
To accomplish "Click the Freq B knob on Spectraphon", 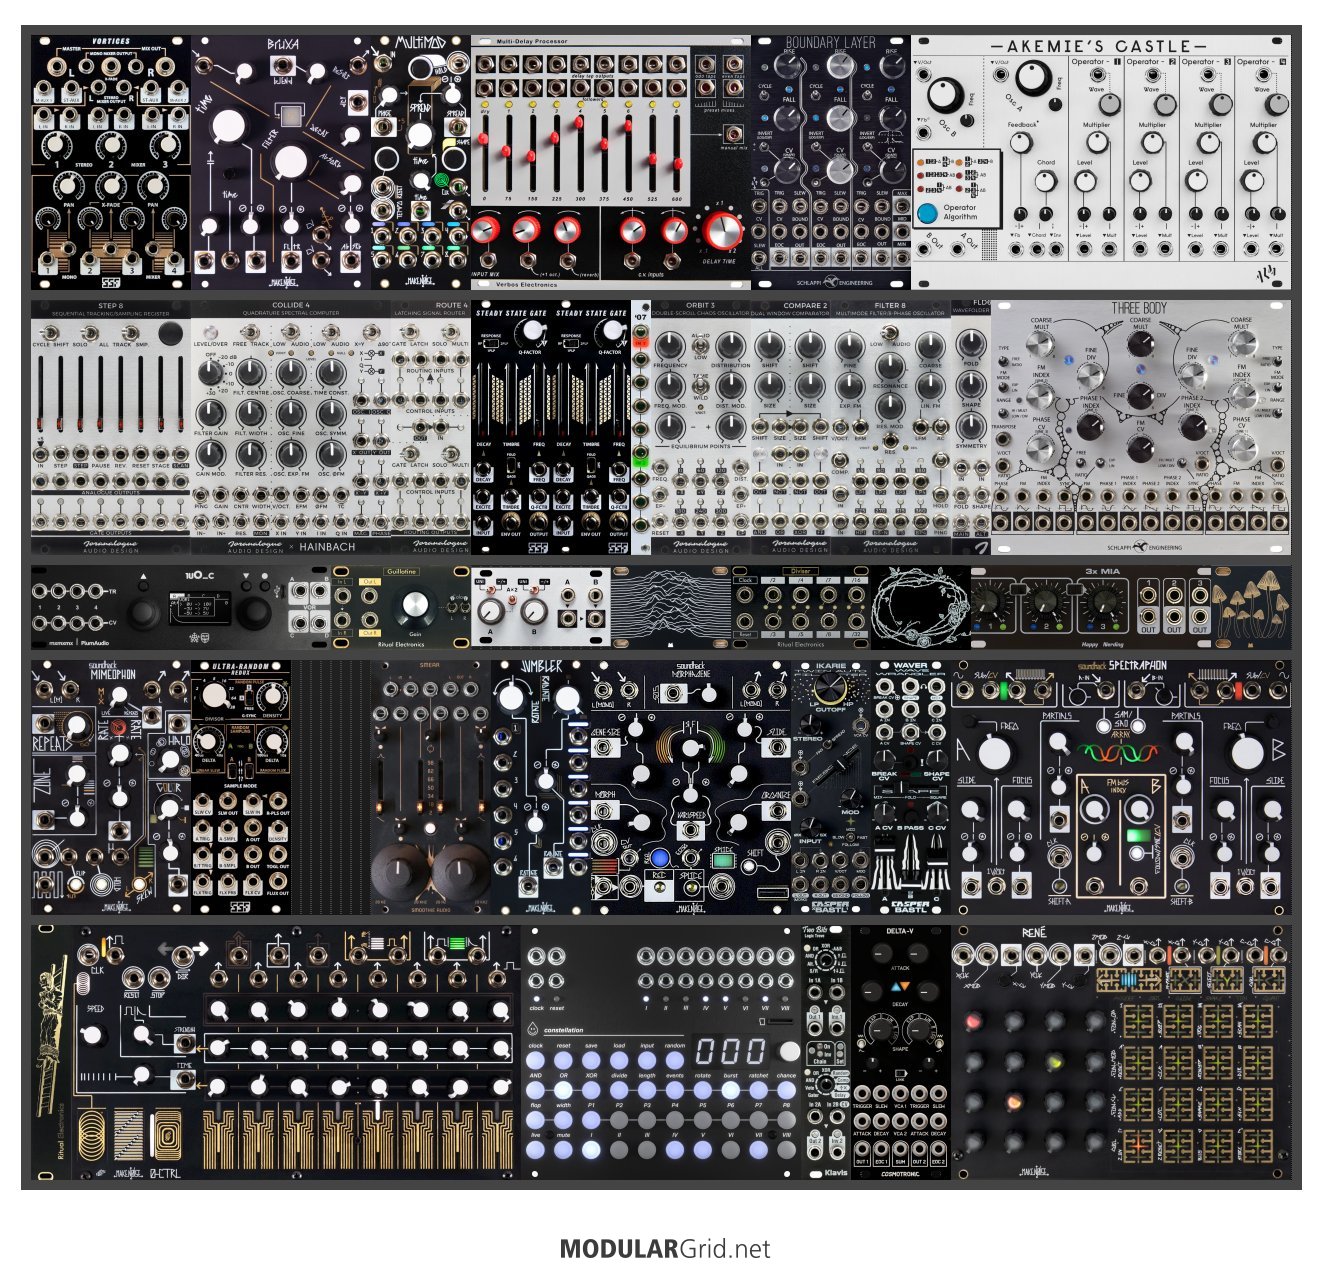I will pyautogui.click(x=1248, y=753).
